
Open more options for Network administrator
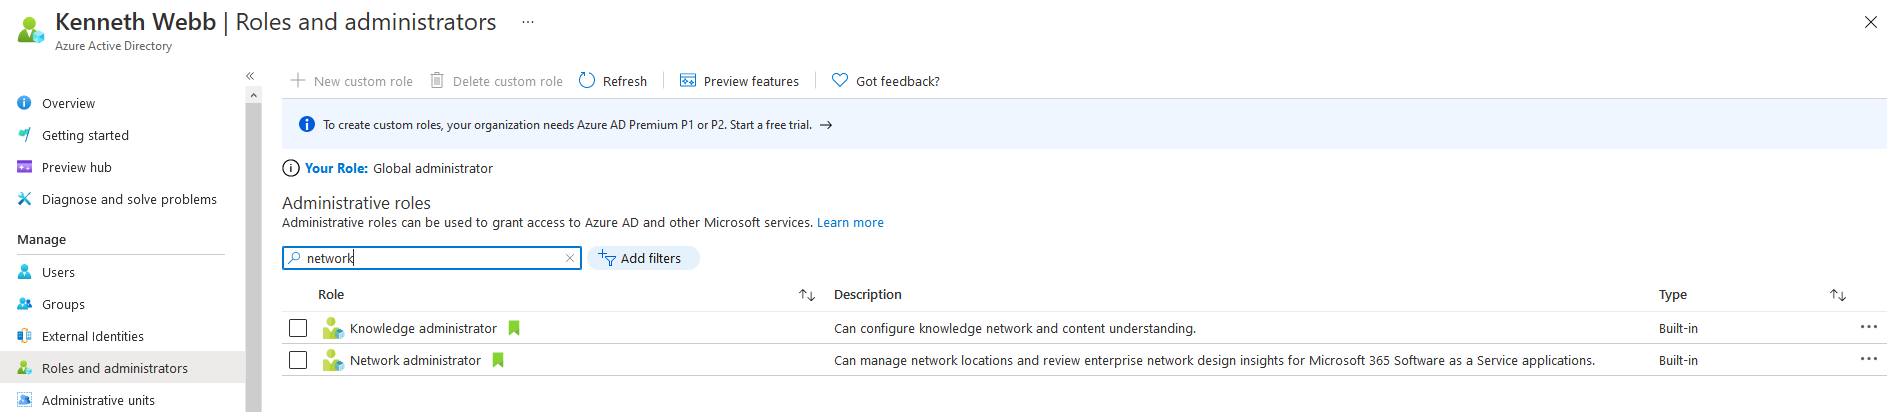(1868, 359)
